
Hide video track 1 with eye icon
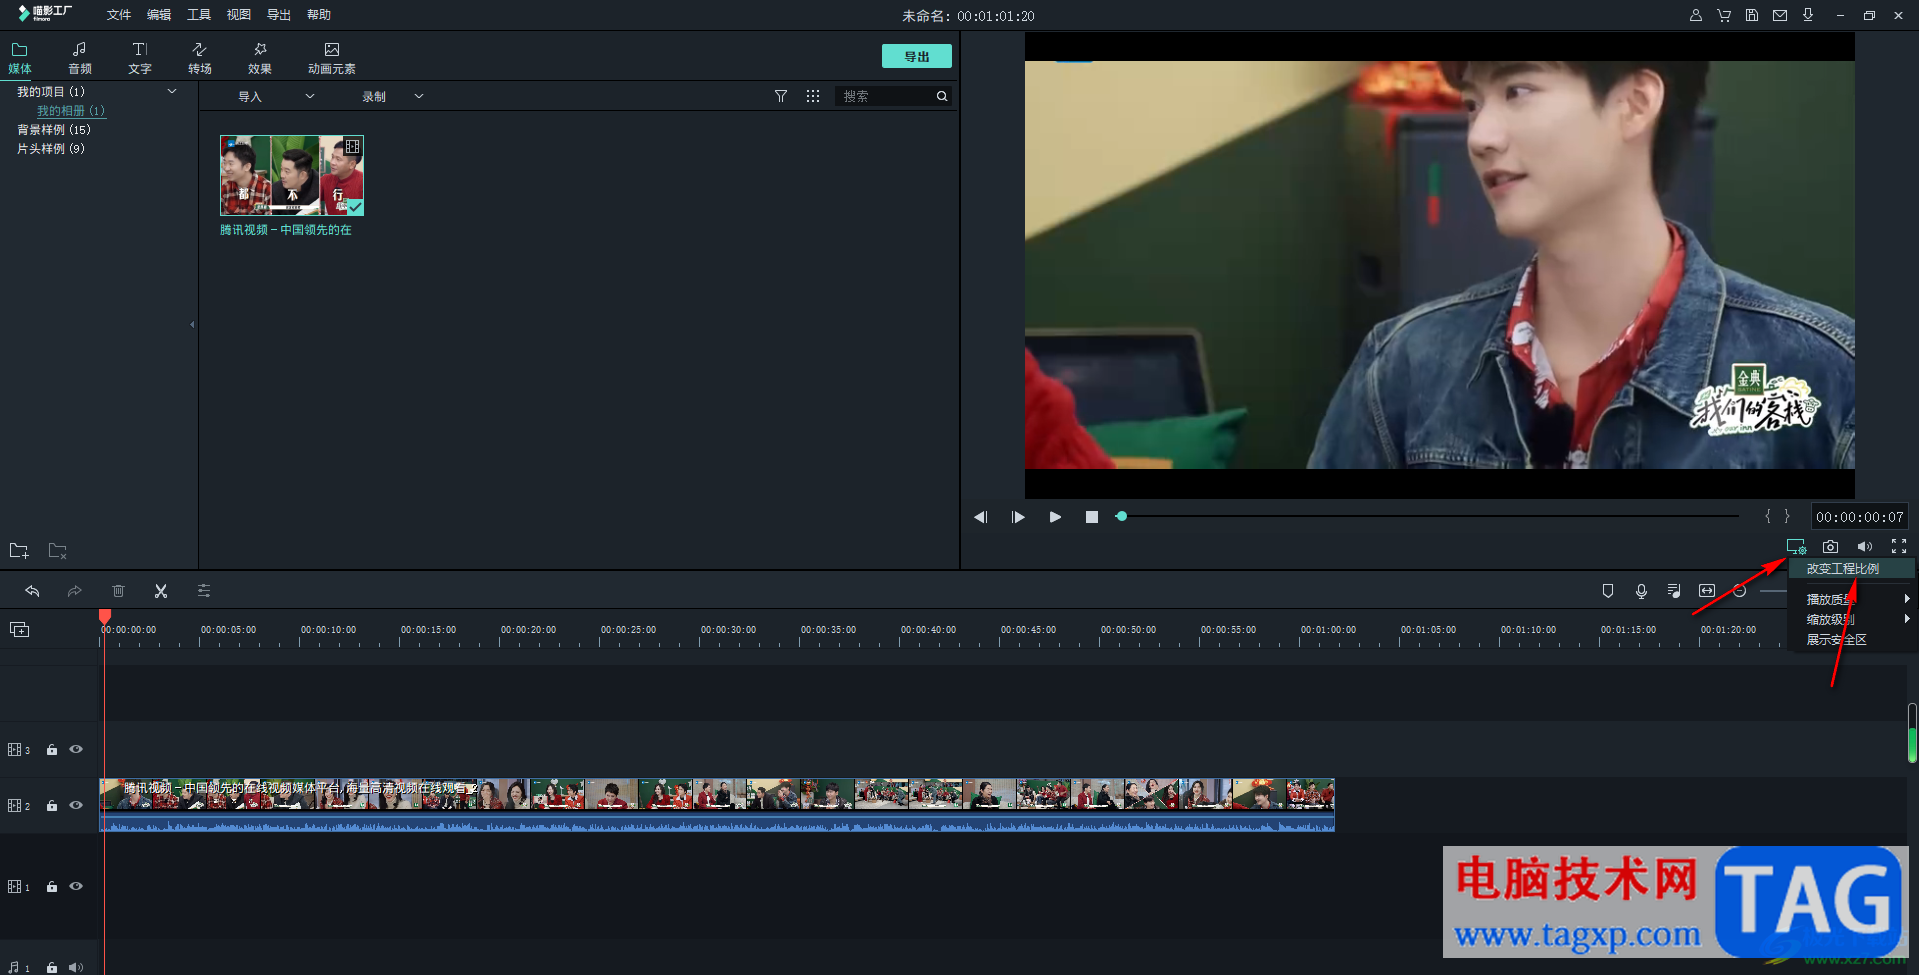coord(76,886)
